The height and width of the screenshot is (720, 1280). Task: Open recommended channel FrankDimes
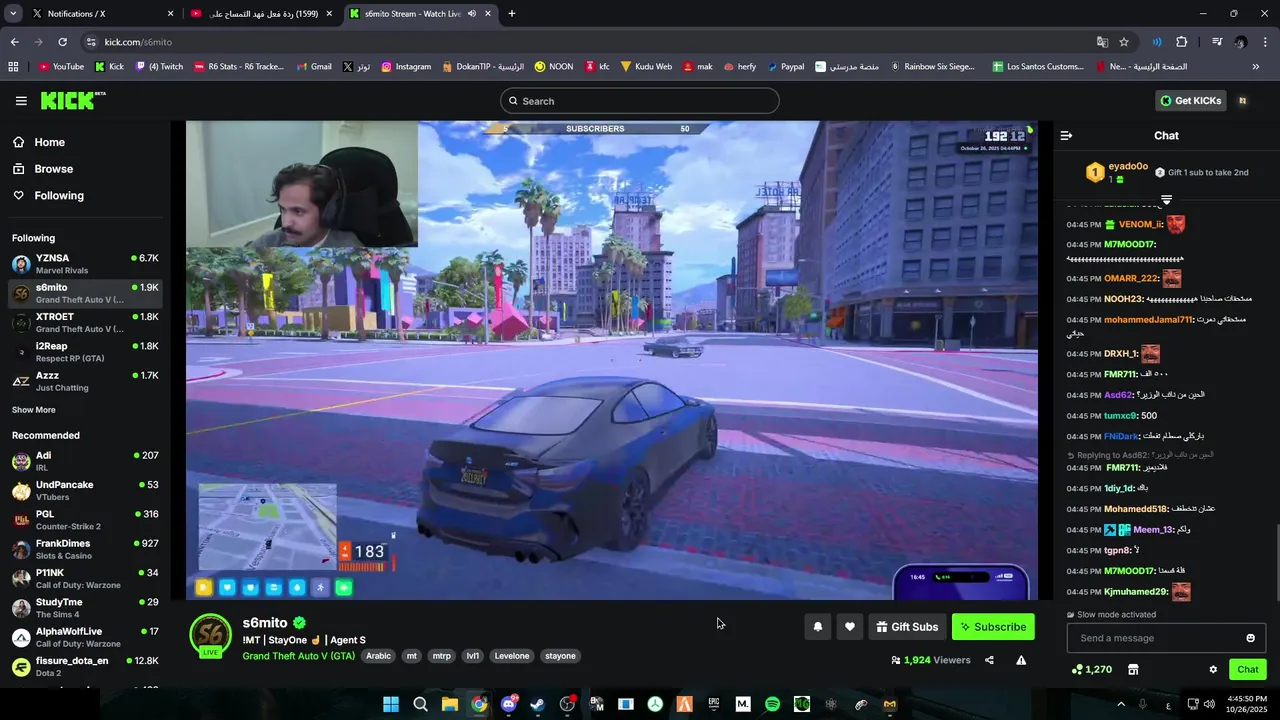click(x=84, y=549)
